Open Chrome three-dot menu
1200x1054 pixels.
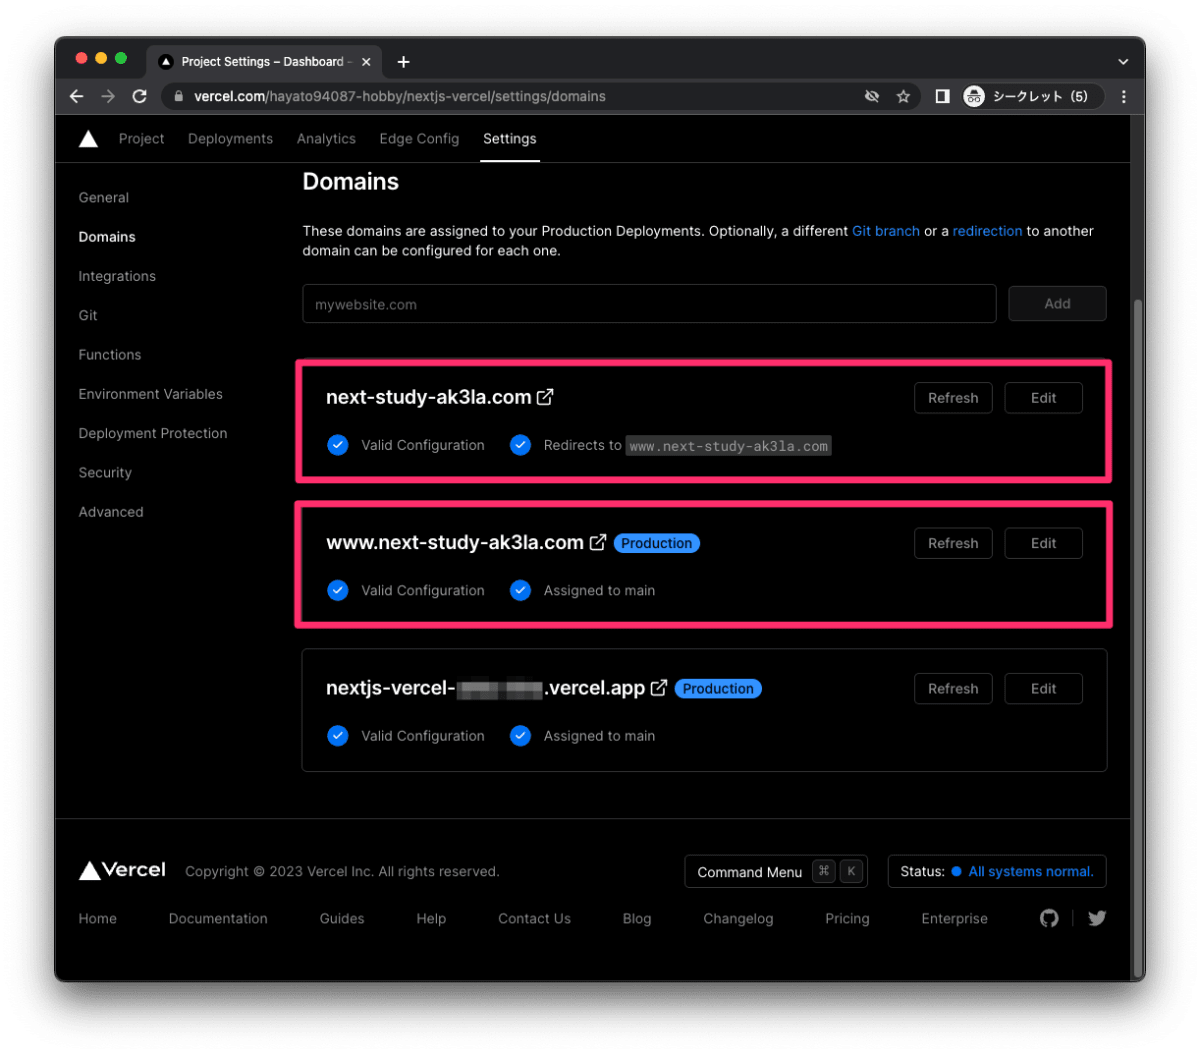tap(1124, 96)
